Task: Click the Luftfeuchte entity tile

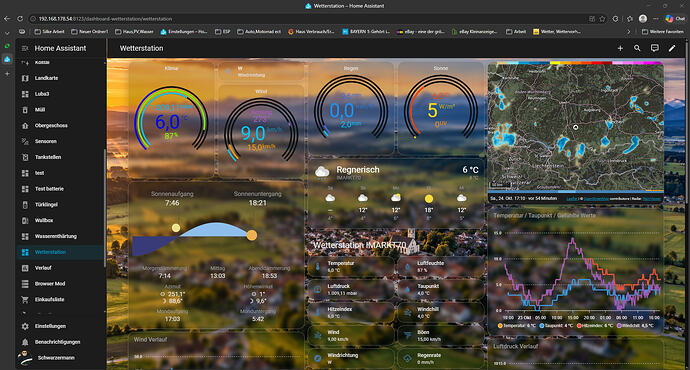Action: pos(439,267)
